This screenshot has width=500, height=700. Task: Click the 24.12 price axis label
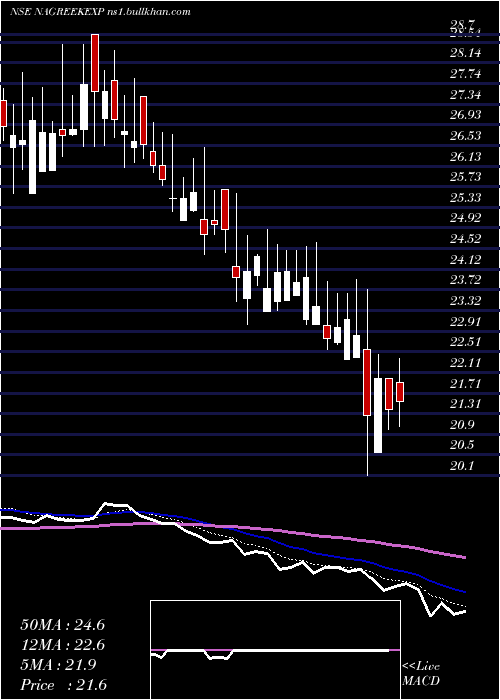point(466,259)
